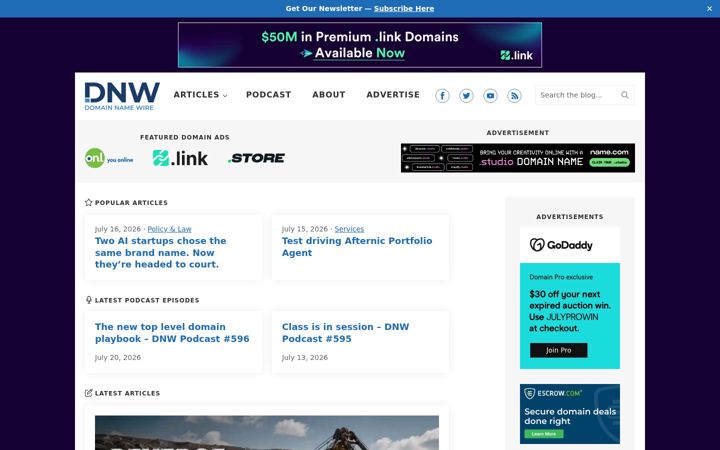Click the GoDaddy logo in advertisements
The height and width of the screenshot is (450, 720).
click(x=561, y=245)
